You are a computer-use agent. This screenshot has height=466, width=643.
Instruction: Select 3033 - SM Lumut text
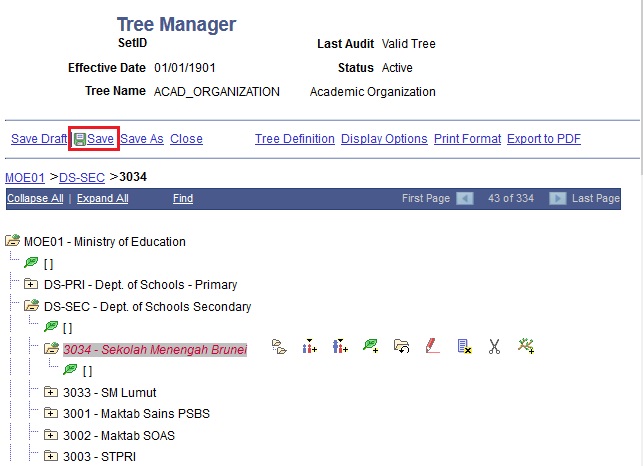[110, 393]
